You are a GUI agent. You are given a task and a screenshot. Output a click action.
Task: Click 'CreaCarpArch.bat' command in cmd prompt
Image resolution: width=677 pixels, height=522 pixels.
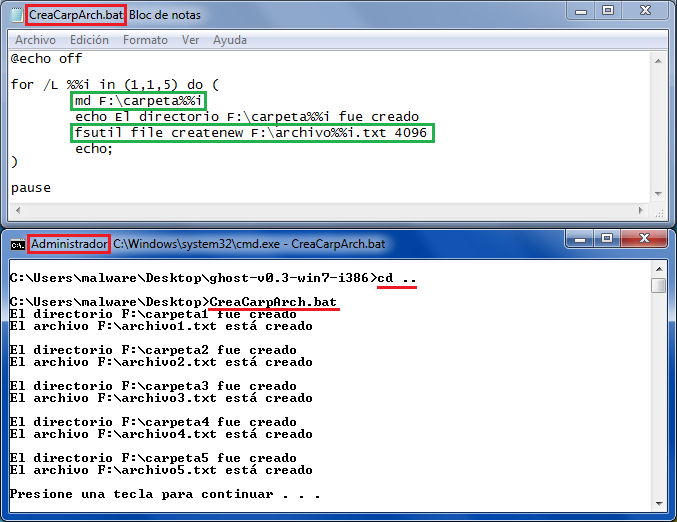(x=273, y=302)
